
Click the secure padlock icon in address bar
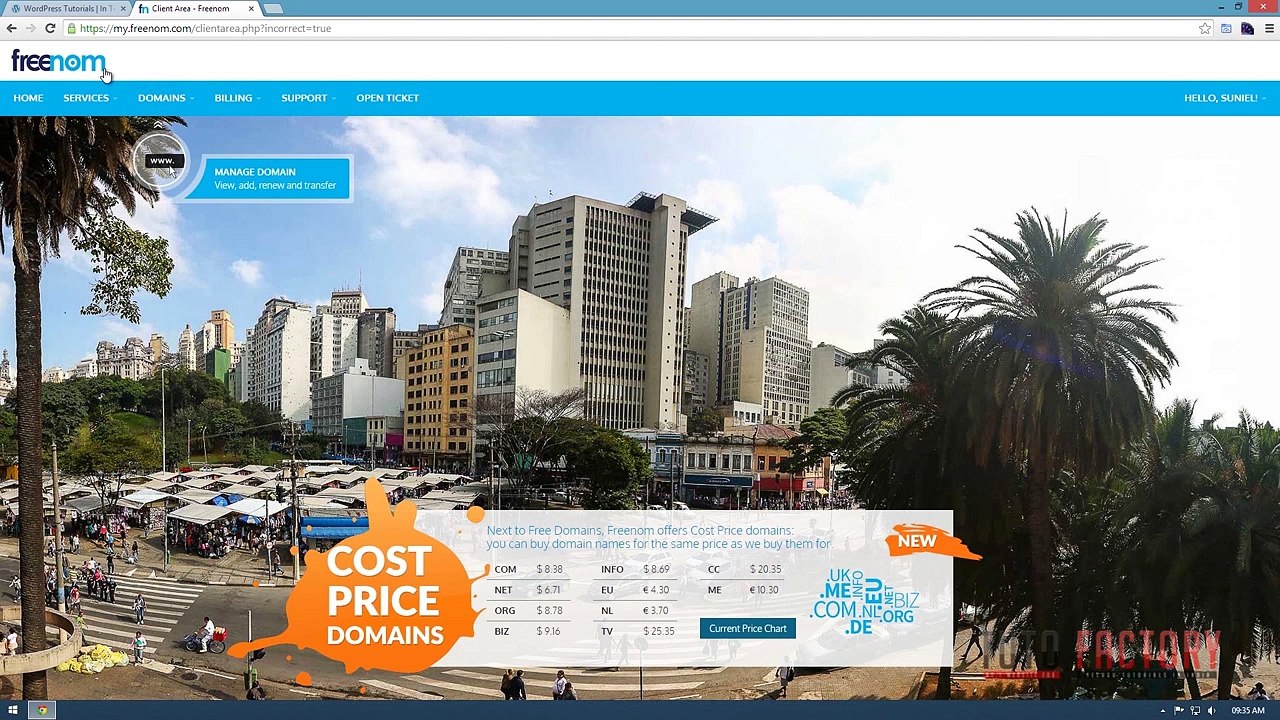pyautogui.click(x=71, y=28)
